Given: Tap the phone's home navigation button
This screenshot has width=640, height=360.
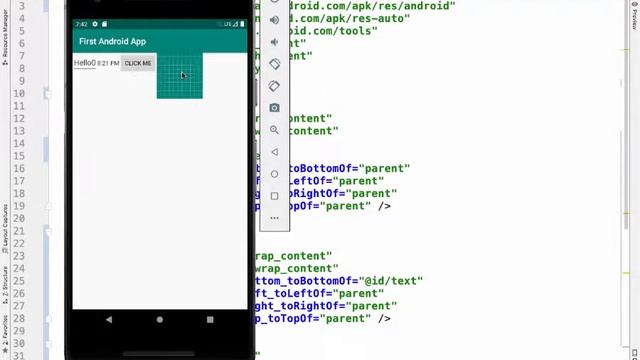Looking at the screenshot, I should [x=160, y=320].
